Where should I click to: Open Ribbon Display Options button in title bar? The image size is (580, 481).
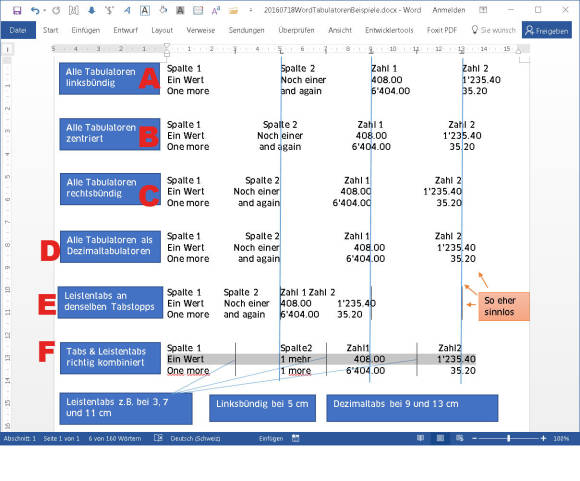(483, 10)
